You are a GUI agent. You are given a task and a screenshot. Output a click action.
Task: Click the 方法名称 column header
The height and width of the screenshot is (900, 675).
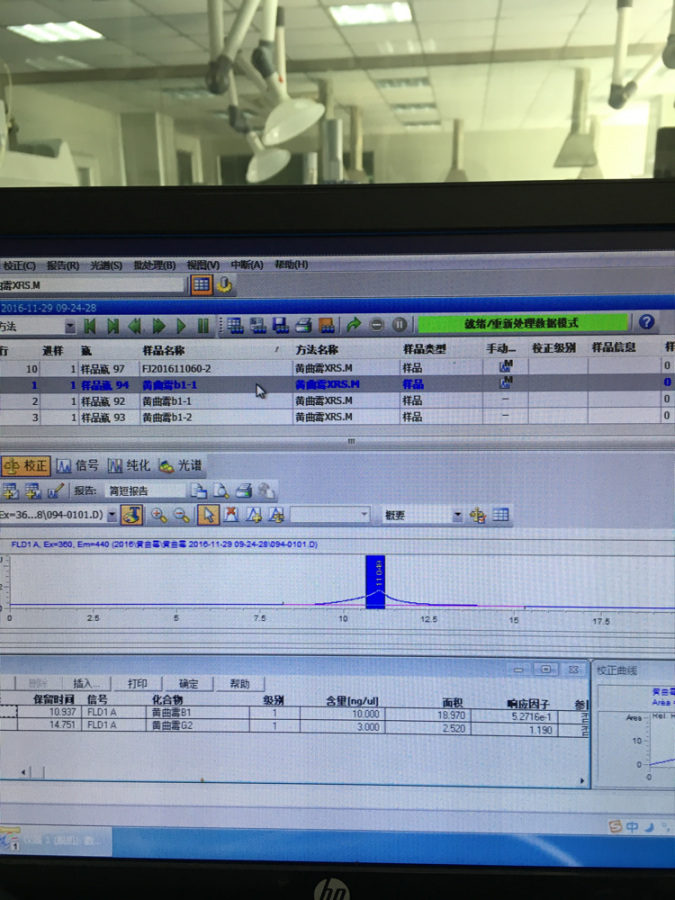pos(317,349)
